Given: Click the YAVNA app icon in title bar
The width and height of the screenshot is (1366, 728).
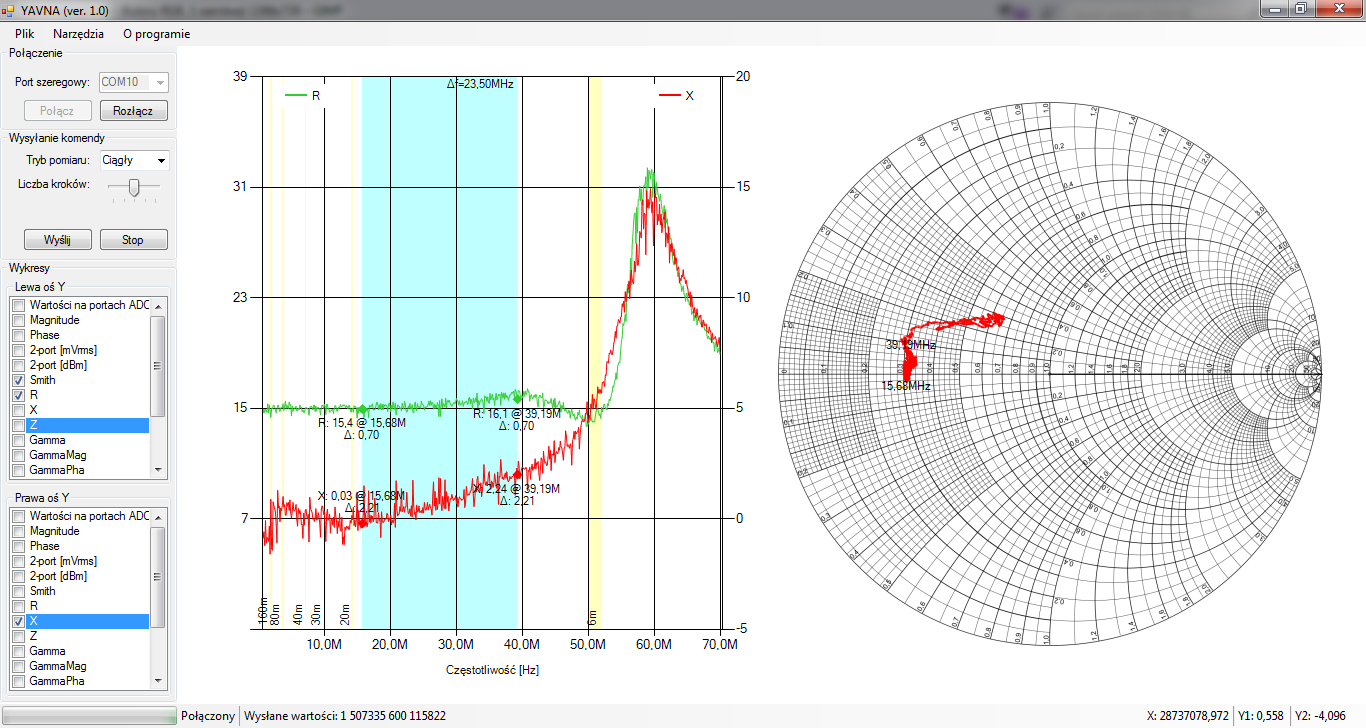Looking at the screenshot, I should (9, 10).
